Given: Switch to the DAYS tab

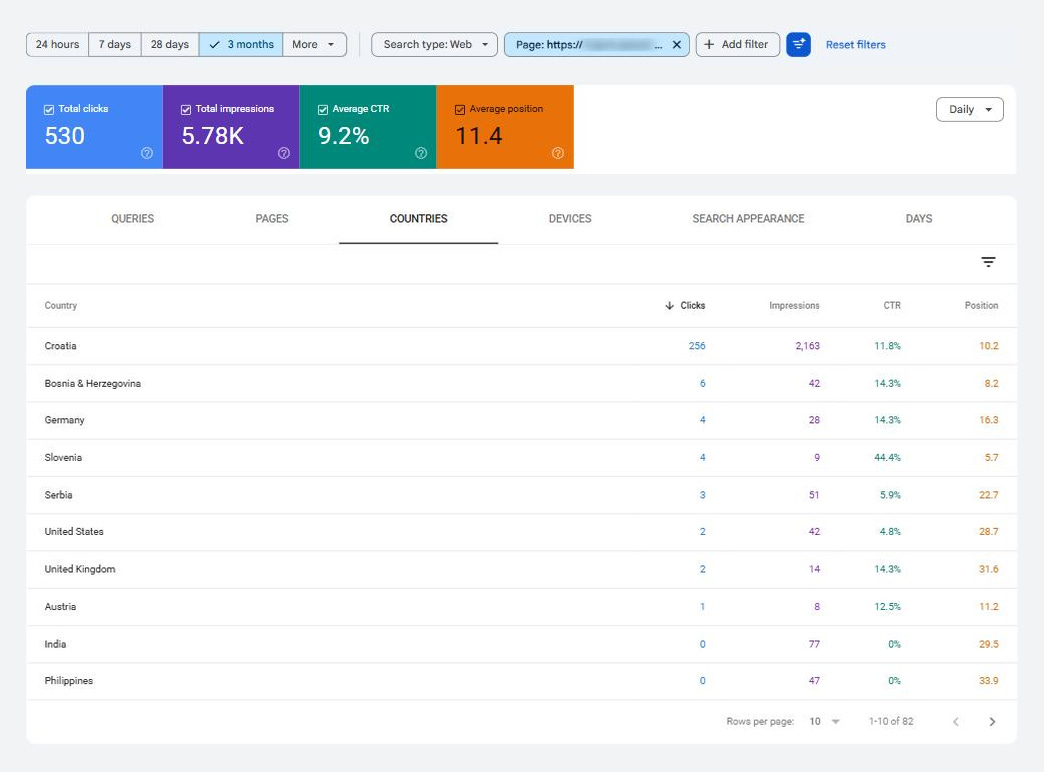Looking at the screenshot, I should (919, 219).
